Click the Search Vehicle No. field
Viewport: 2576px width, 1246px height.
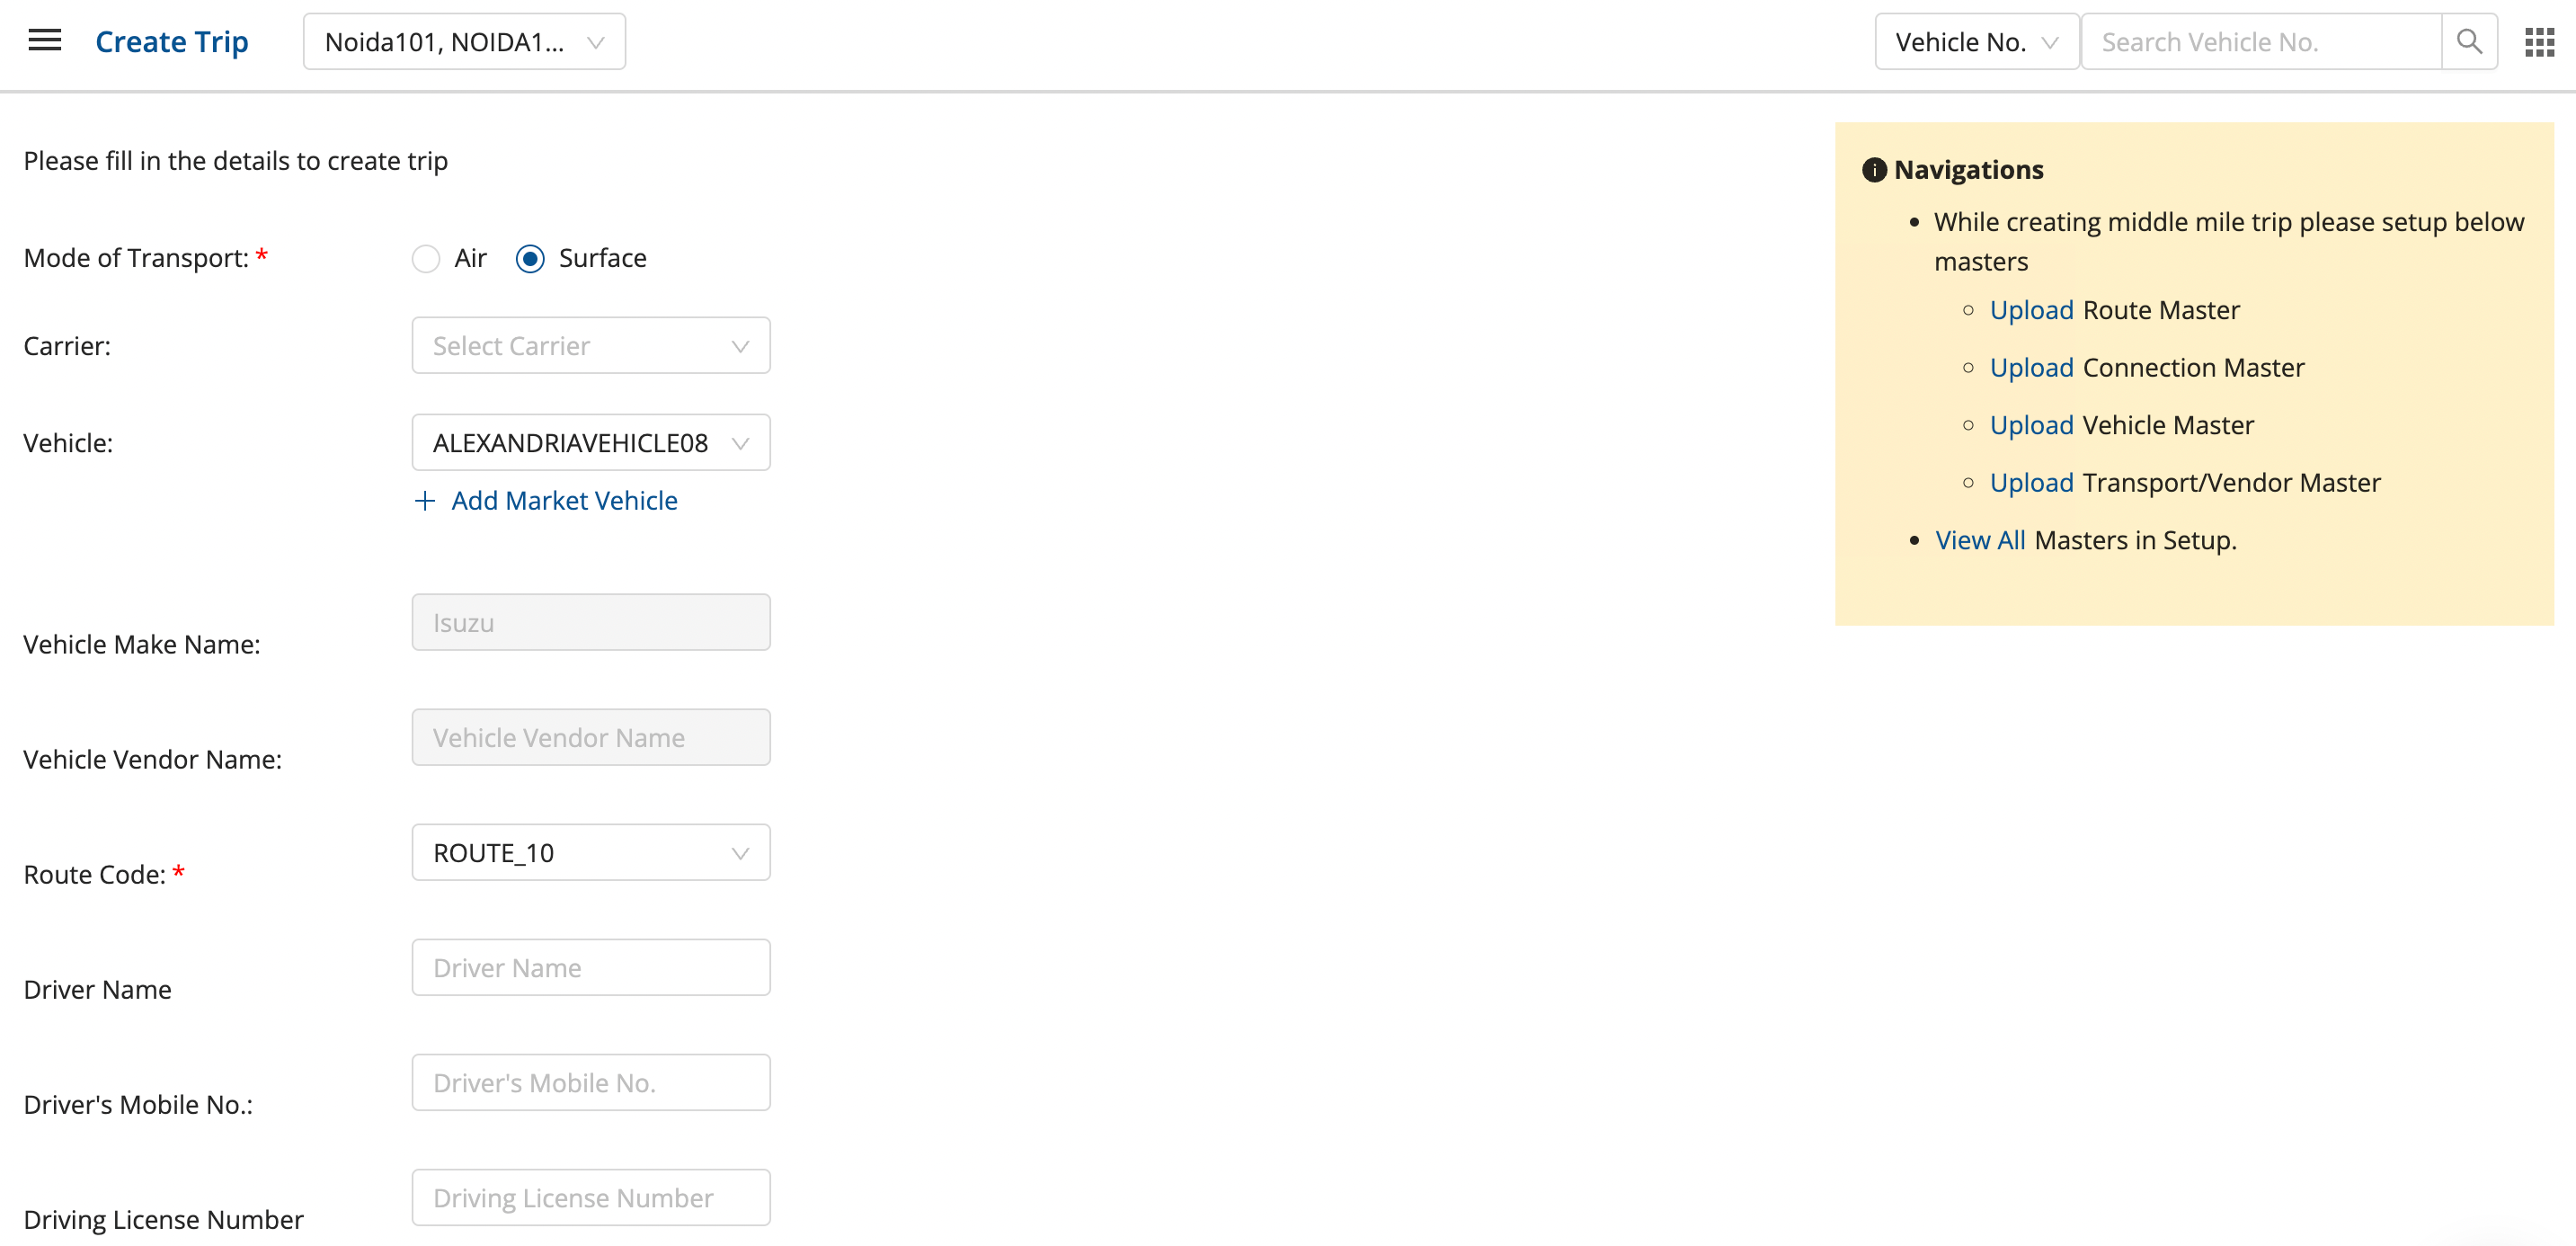[2260, 42]
